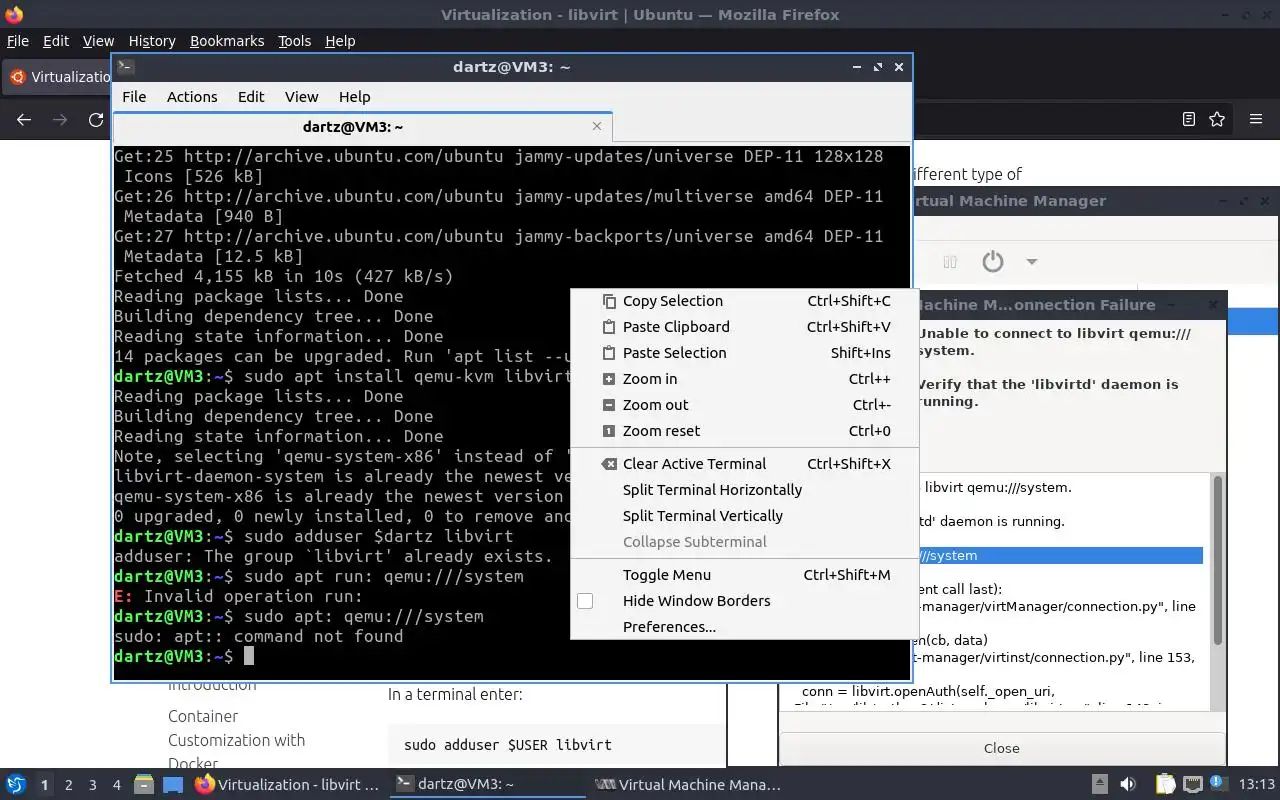Open the clipboard manager tray icon

1165,785
